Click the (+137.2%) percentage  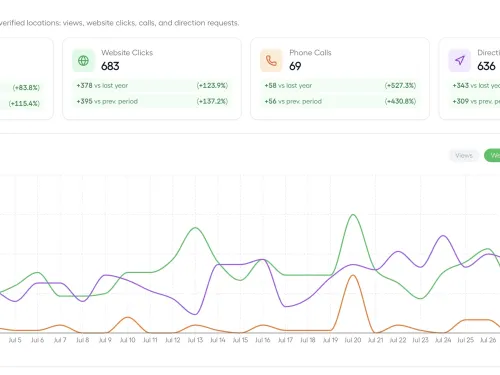pyautogui.click(x=212, y=101)
